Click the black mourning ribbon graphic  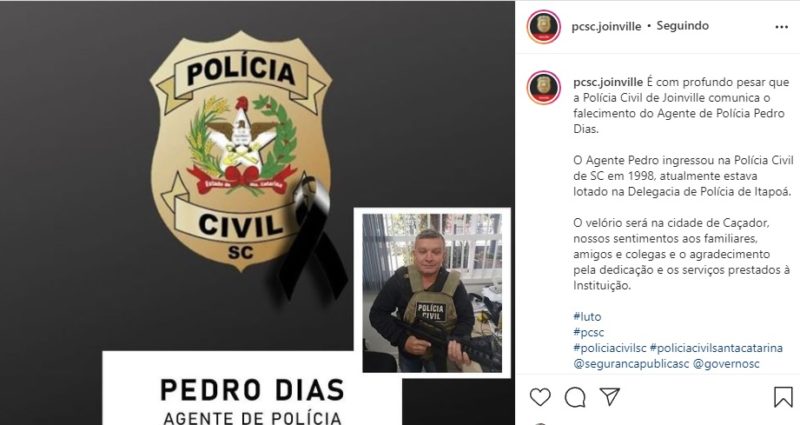312,238
